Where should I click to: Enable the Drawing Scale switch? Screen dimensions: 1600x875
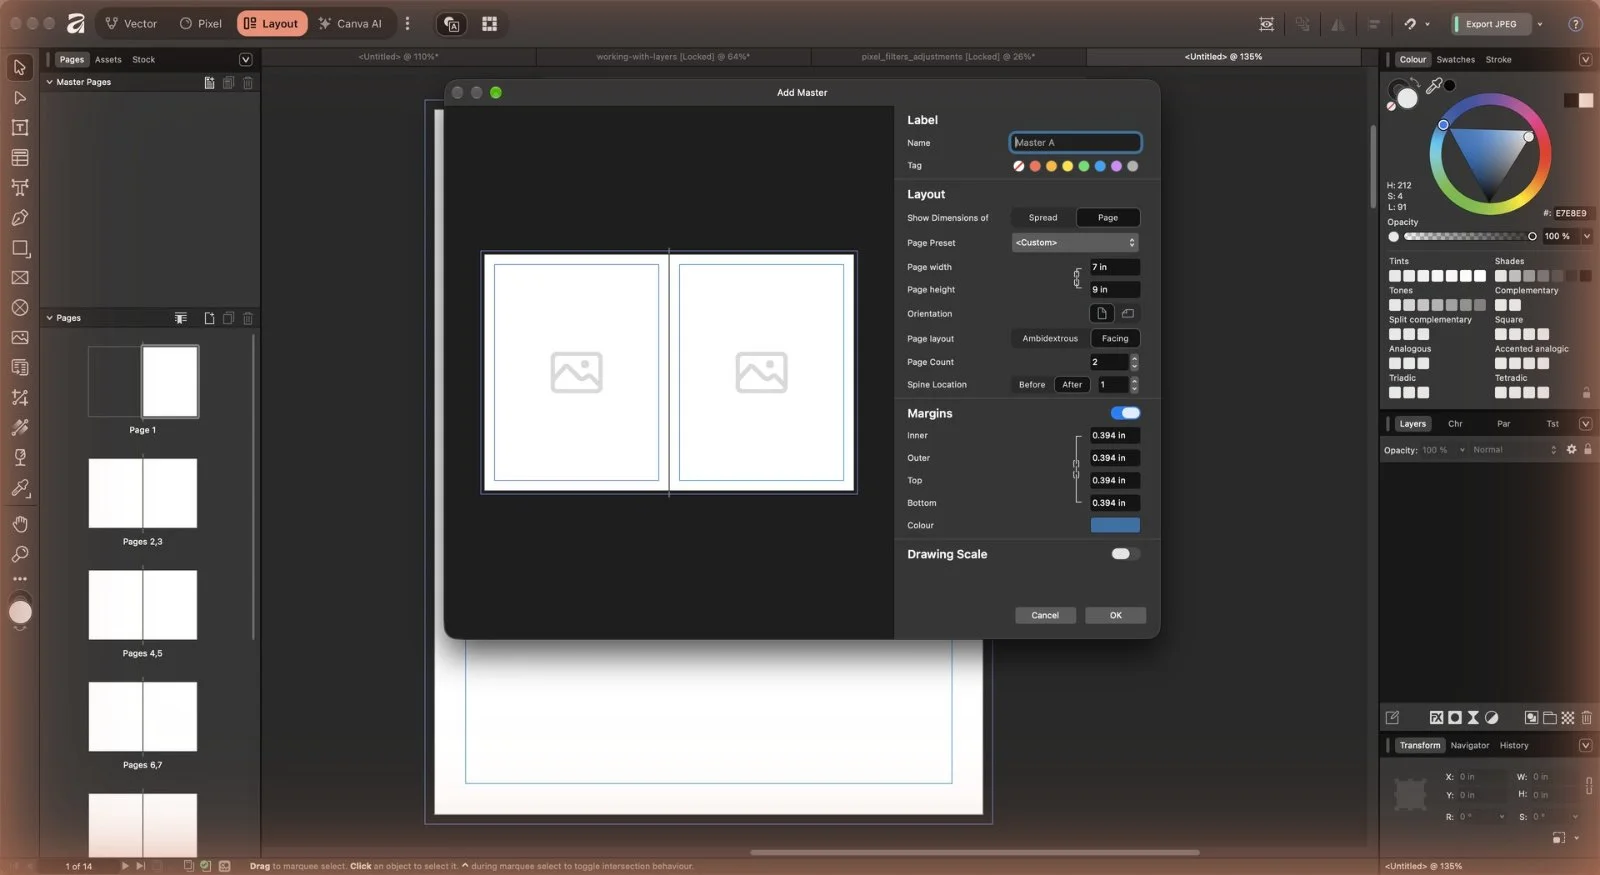pyautogui.click(x=1125, y=554)
